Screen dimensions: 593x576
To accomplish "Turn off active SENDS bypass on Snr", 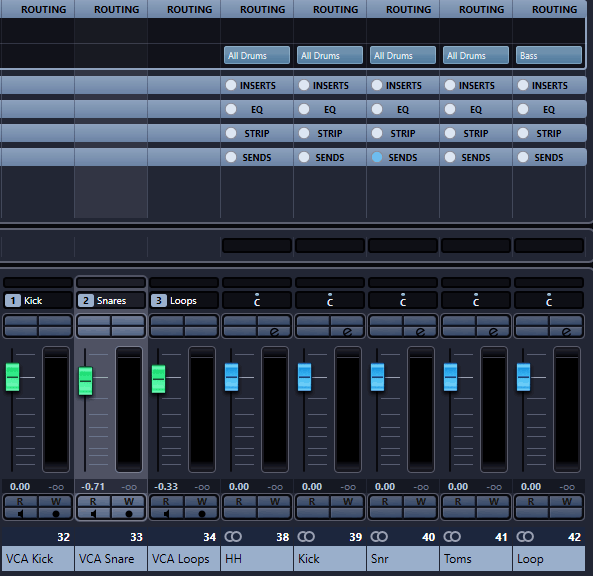I will pos(377,157).
